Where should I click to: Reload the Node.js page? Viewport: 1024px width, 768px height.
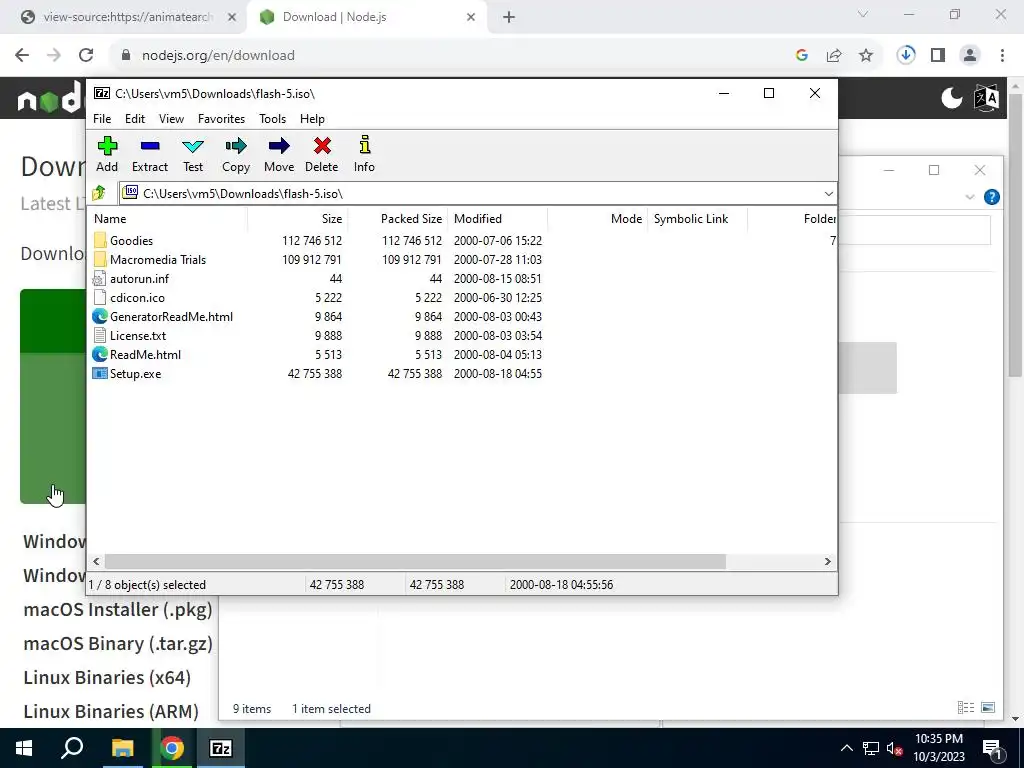(86, 56)
